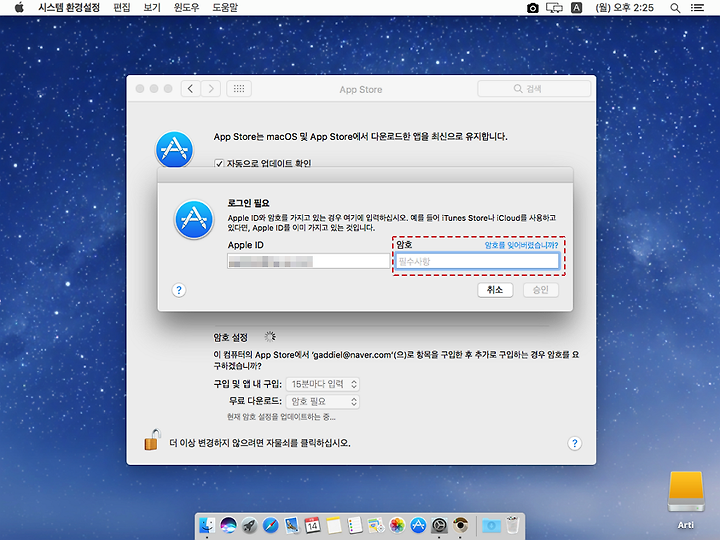Viewport: 720px width, 540px height.
Task: Open the 구입 및 앱 내 구입 dropdown
Action: pos(322,384)
